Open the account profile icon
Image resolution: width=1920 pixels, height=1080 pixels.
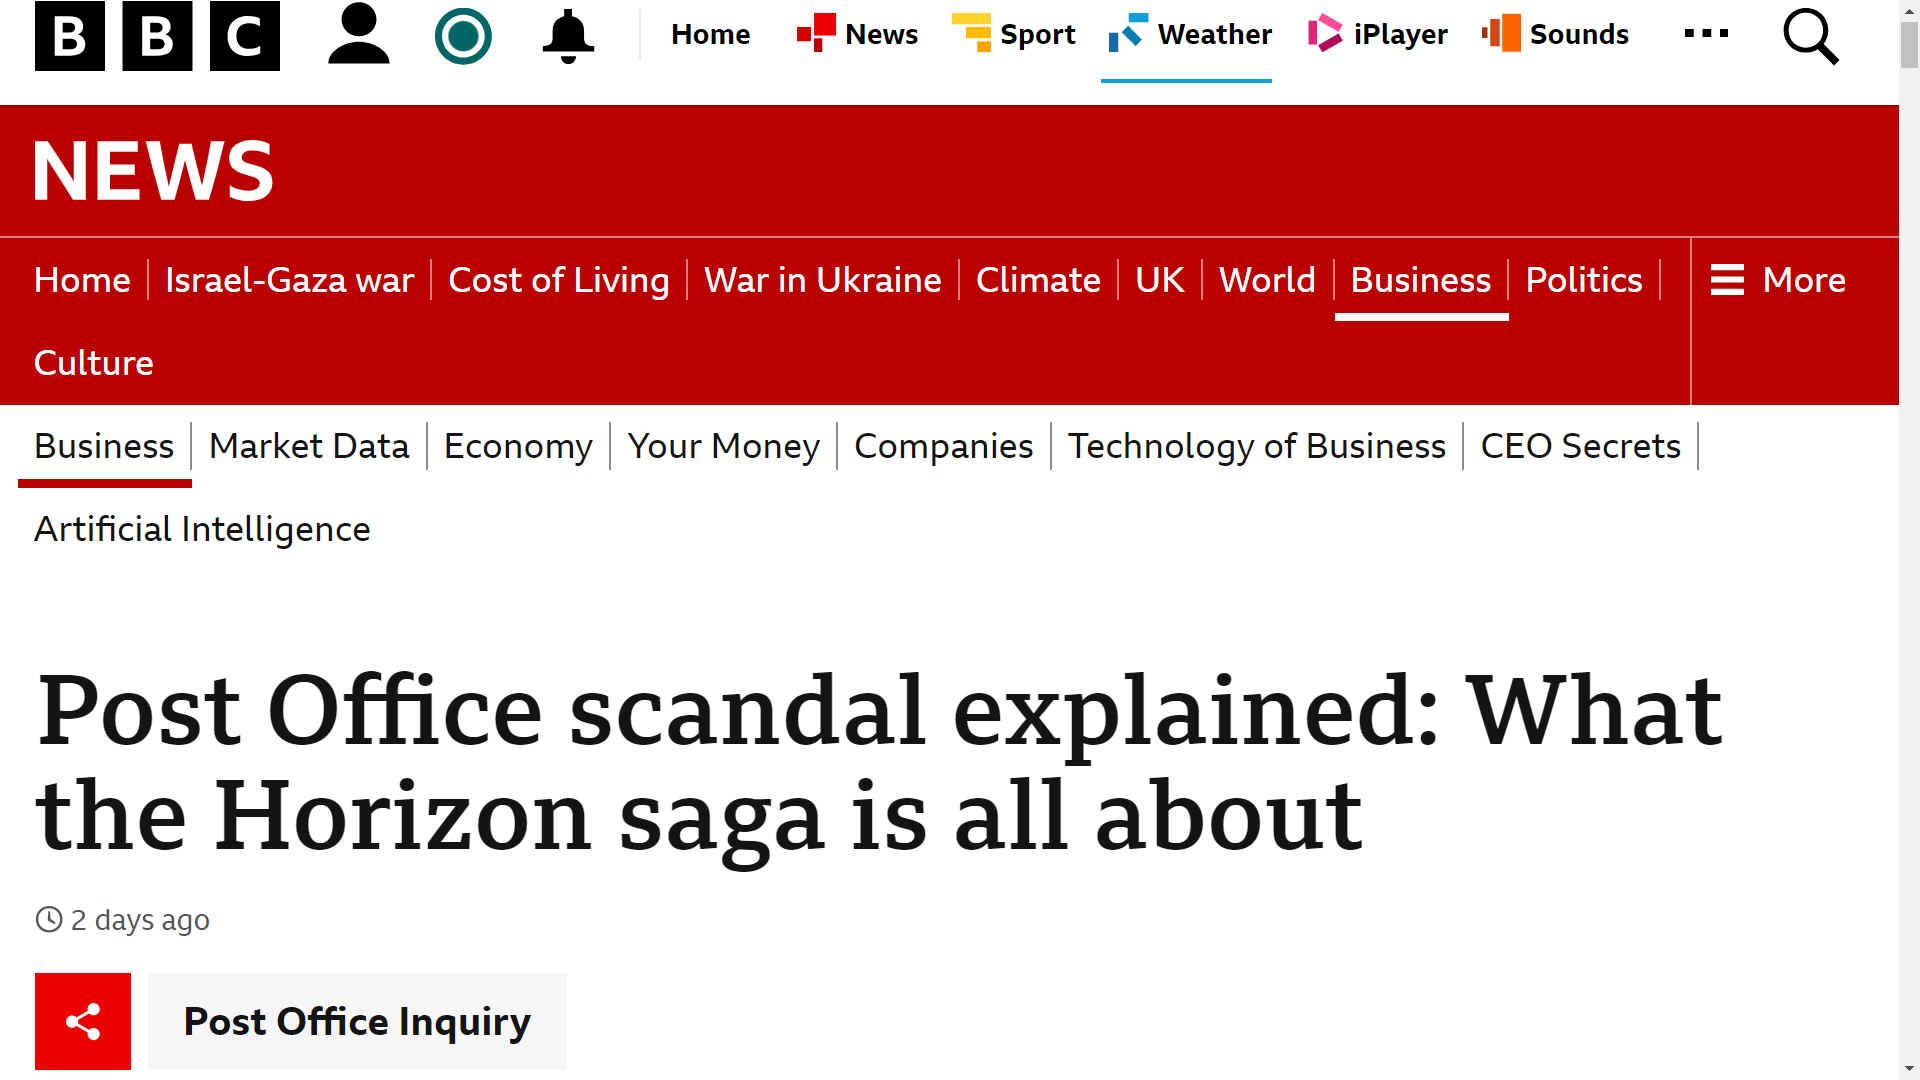(x=358, y=35)
